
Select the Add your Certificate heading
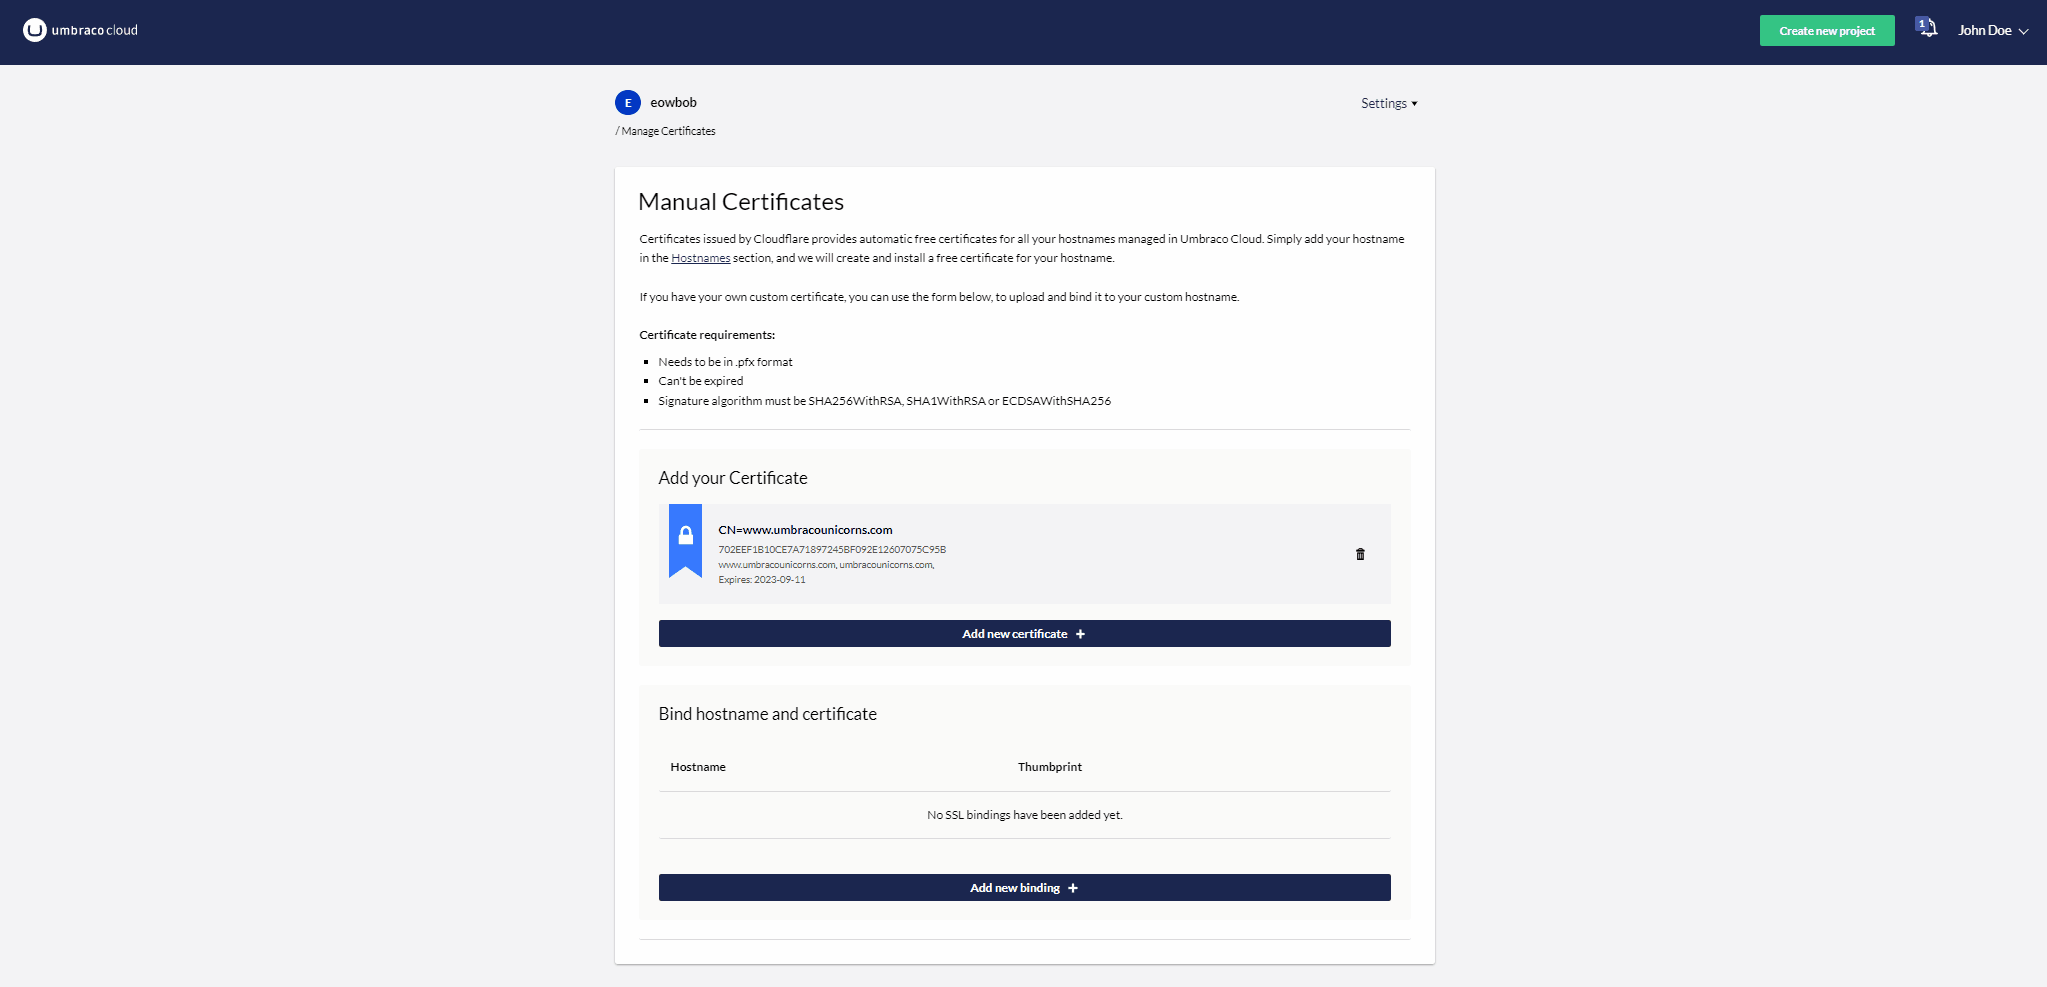coord(733,478)
